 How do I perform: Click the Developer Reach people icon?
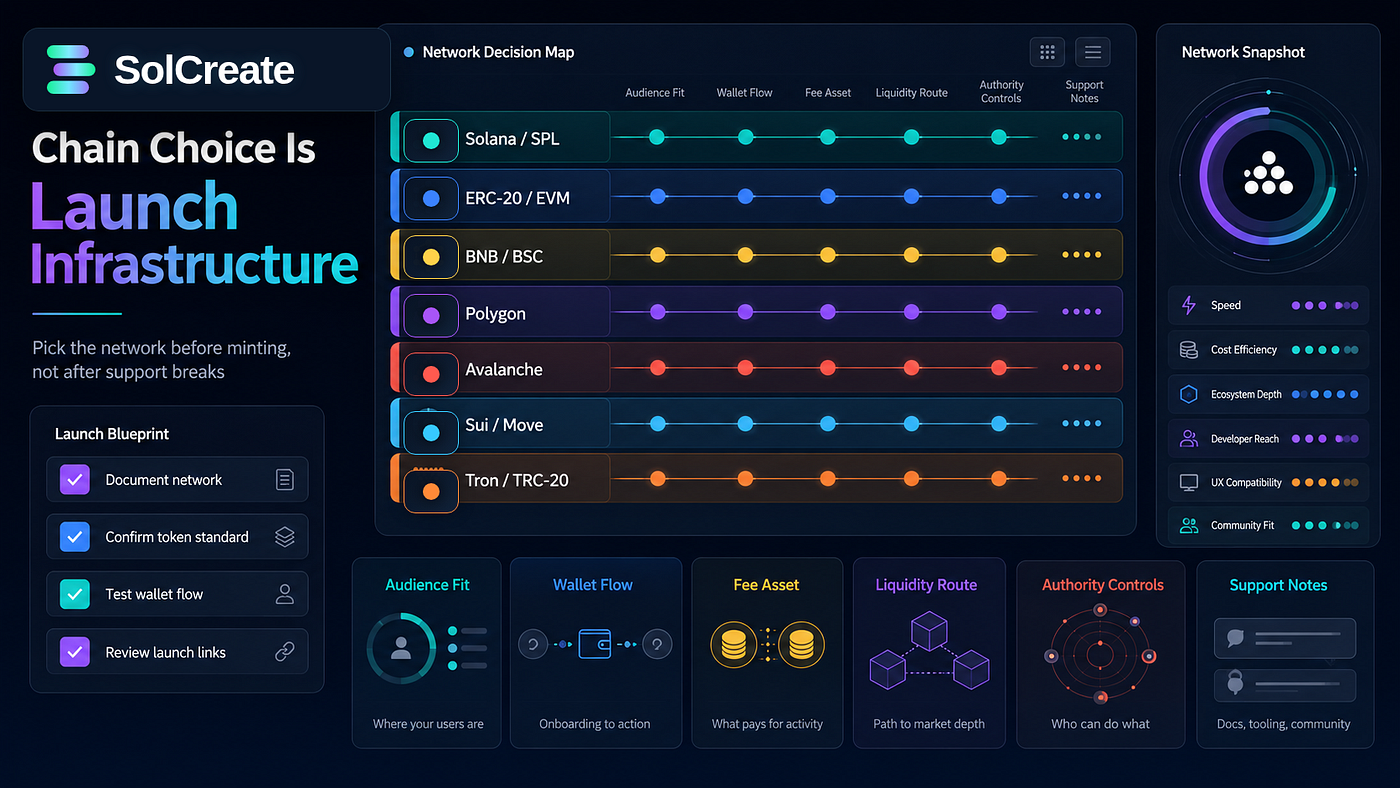(x=1189, y=438)
